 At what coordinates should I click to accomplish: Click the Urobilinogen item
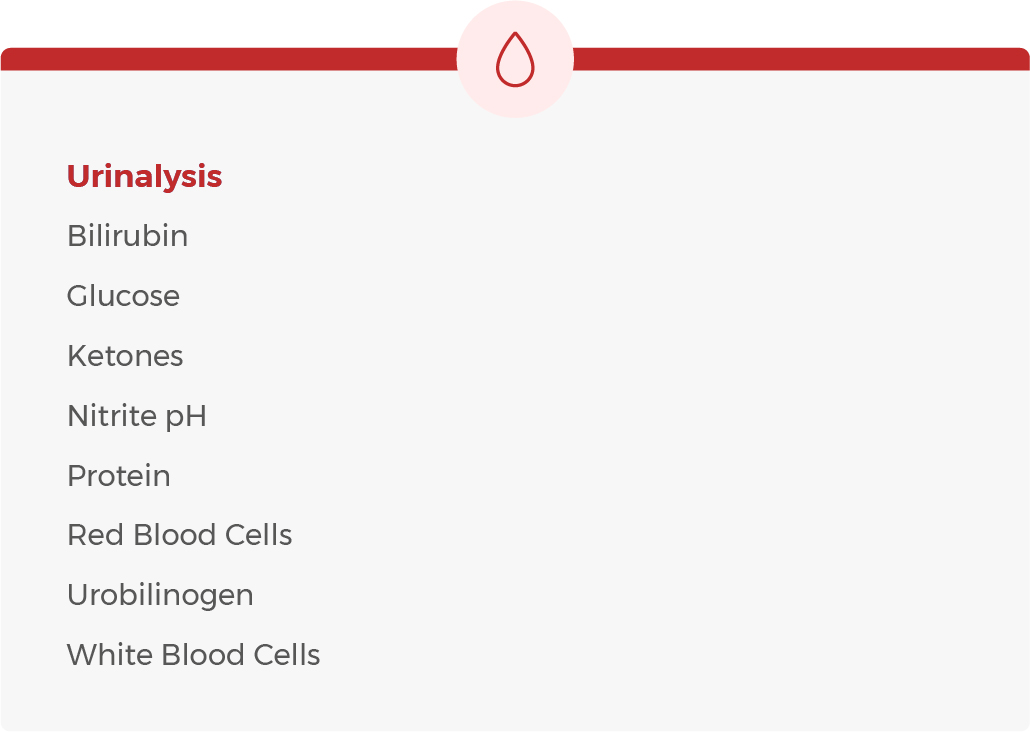pyautogui.click(x=160, y=596)
